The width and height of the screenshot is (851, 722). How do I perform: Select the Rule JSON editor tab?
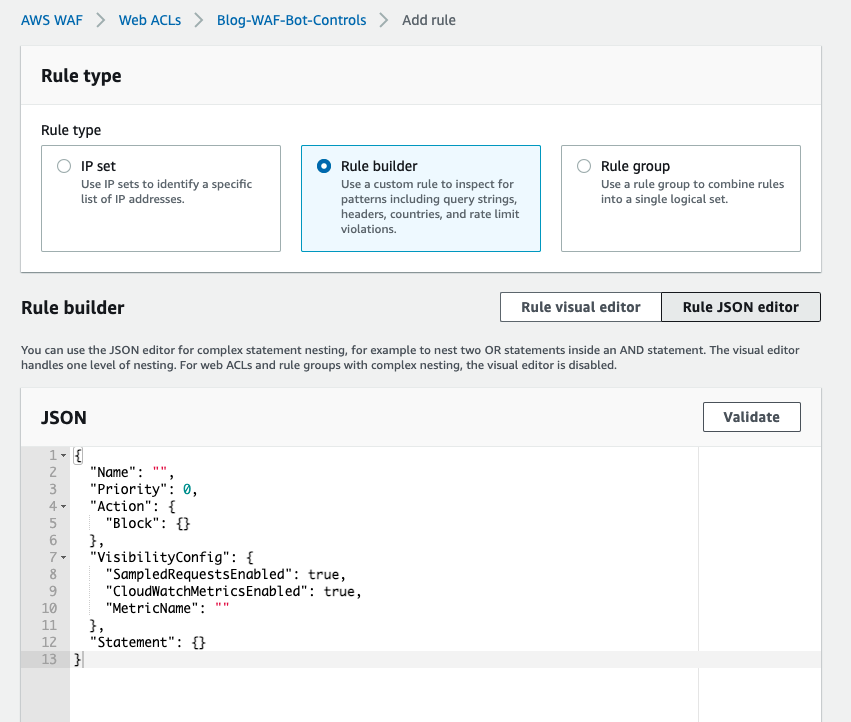[x=740, y=307]
